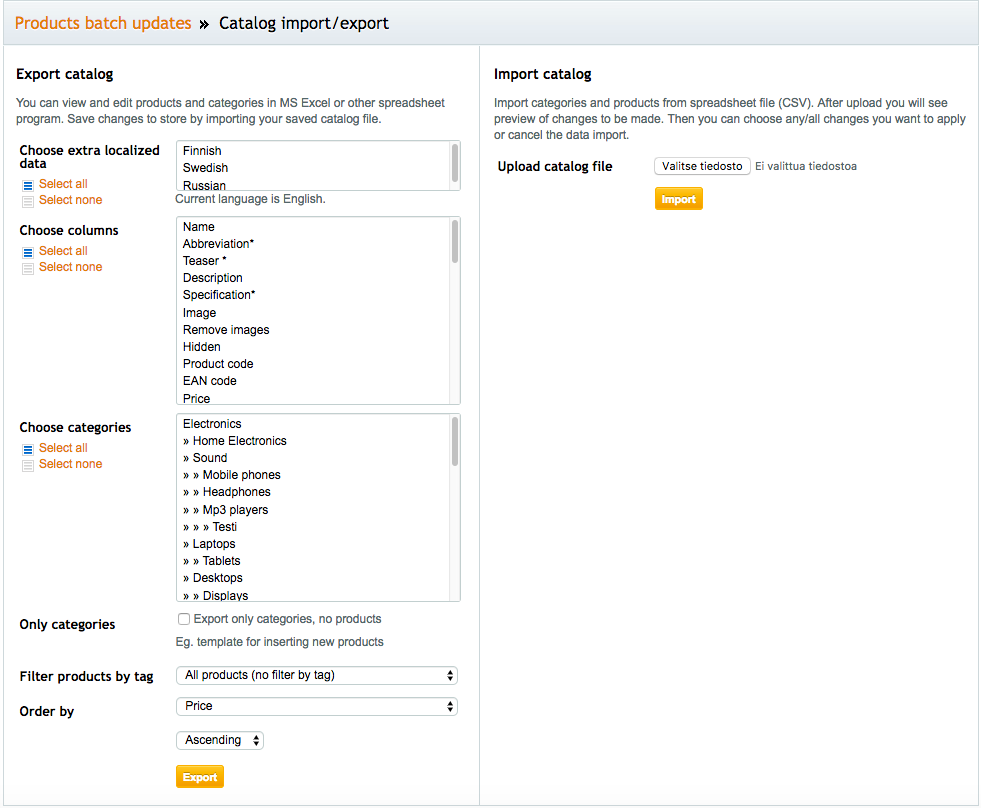This screenshot has height=808, width=981.
Task: Click Select all icon for localized data
Action: pos(28,185)
